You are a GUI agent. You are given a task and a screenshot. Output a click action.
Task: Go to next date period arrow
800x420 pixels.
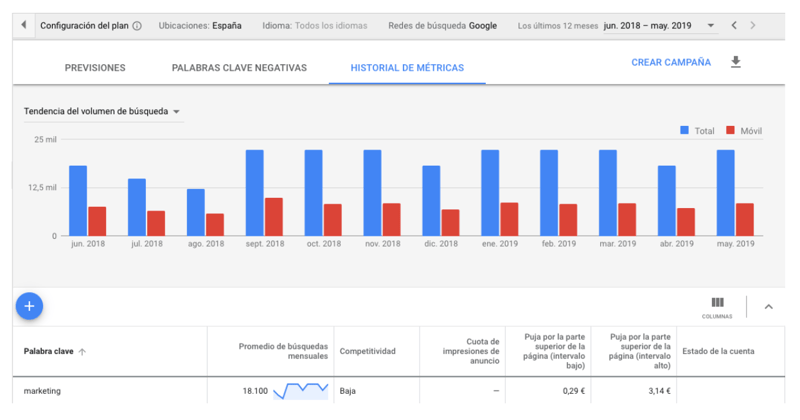tap(753, 25)
